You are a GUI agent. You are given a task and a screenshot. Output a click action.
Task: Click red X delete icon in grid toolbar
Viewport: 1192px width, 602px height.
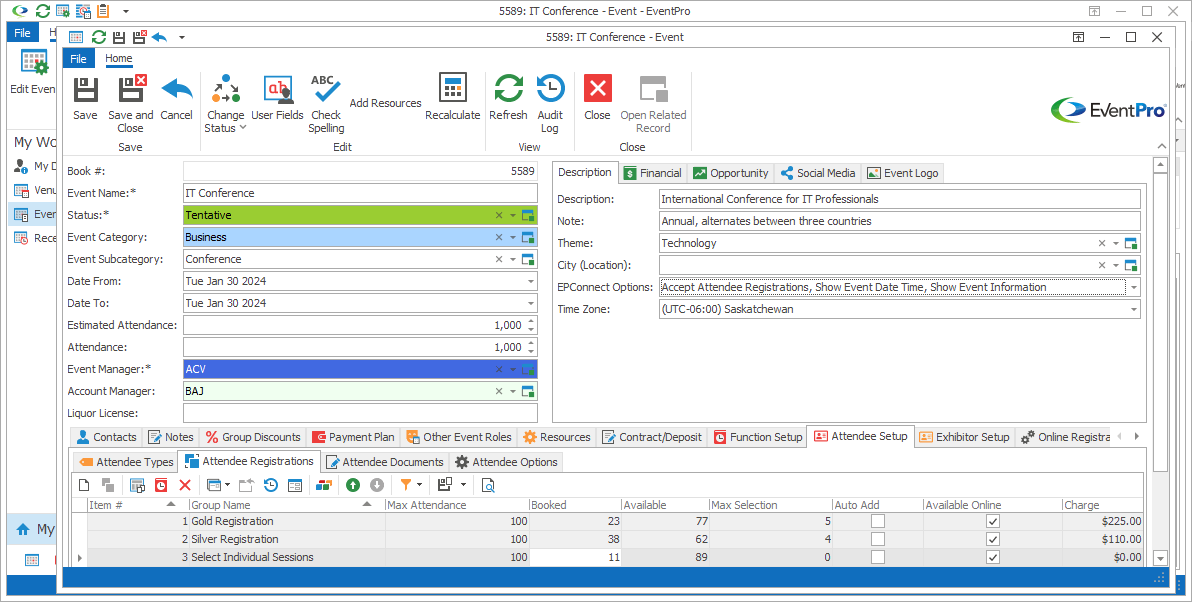coord(185,485)
